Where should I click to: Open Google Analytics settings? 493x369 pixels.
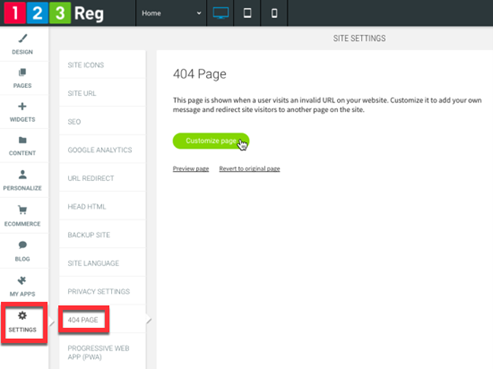click(102, 150)
